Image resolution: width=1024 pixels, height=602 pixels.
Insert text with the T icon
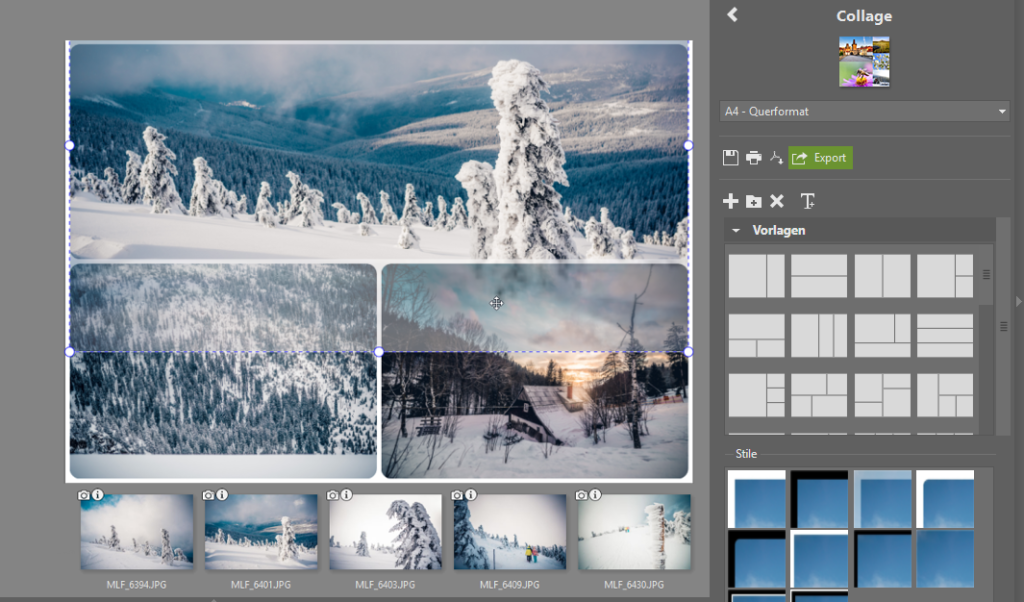tap(808, 201)
